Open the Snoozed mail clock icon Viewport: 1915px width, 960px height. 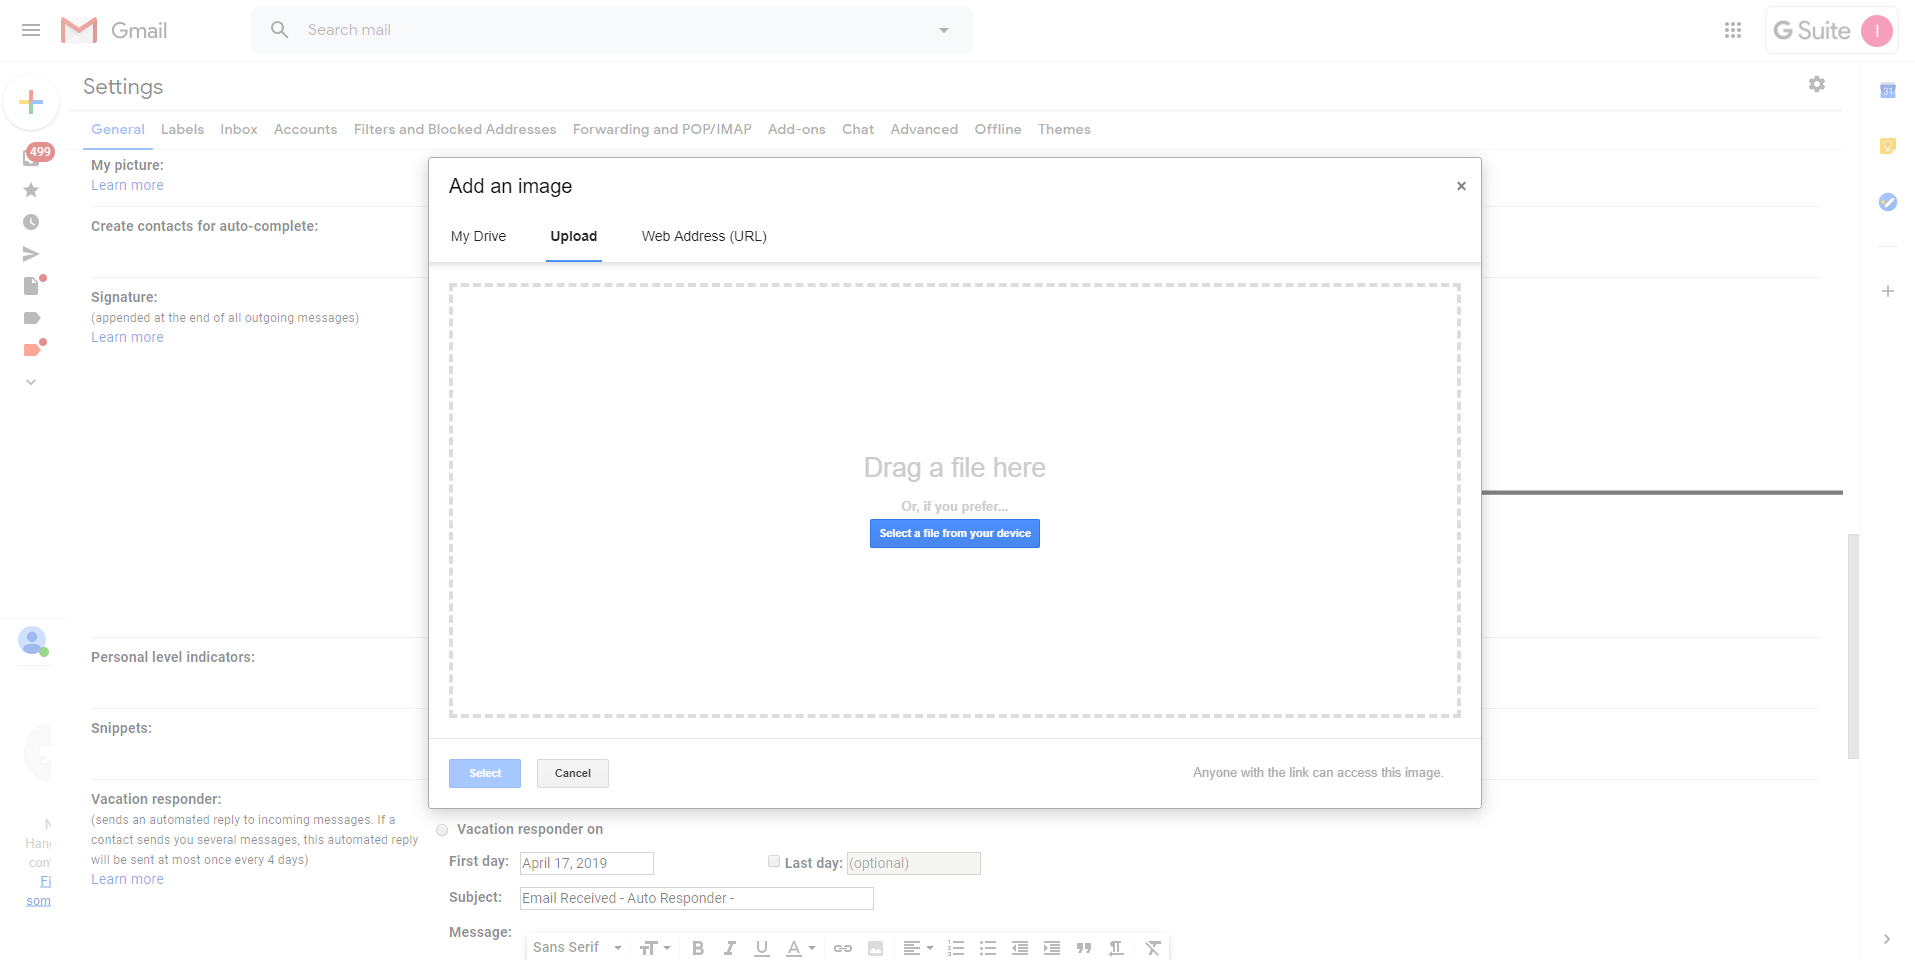(x=31, y=222)
